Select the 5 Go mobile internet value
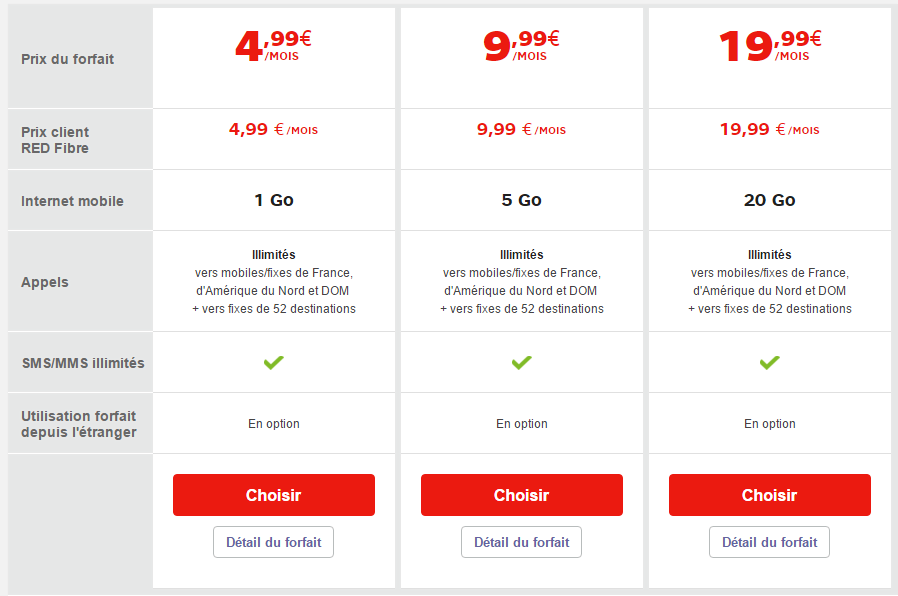 (521, 200)
